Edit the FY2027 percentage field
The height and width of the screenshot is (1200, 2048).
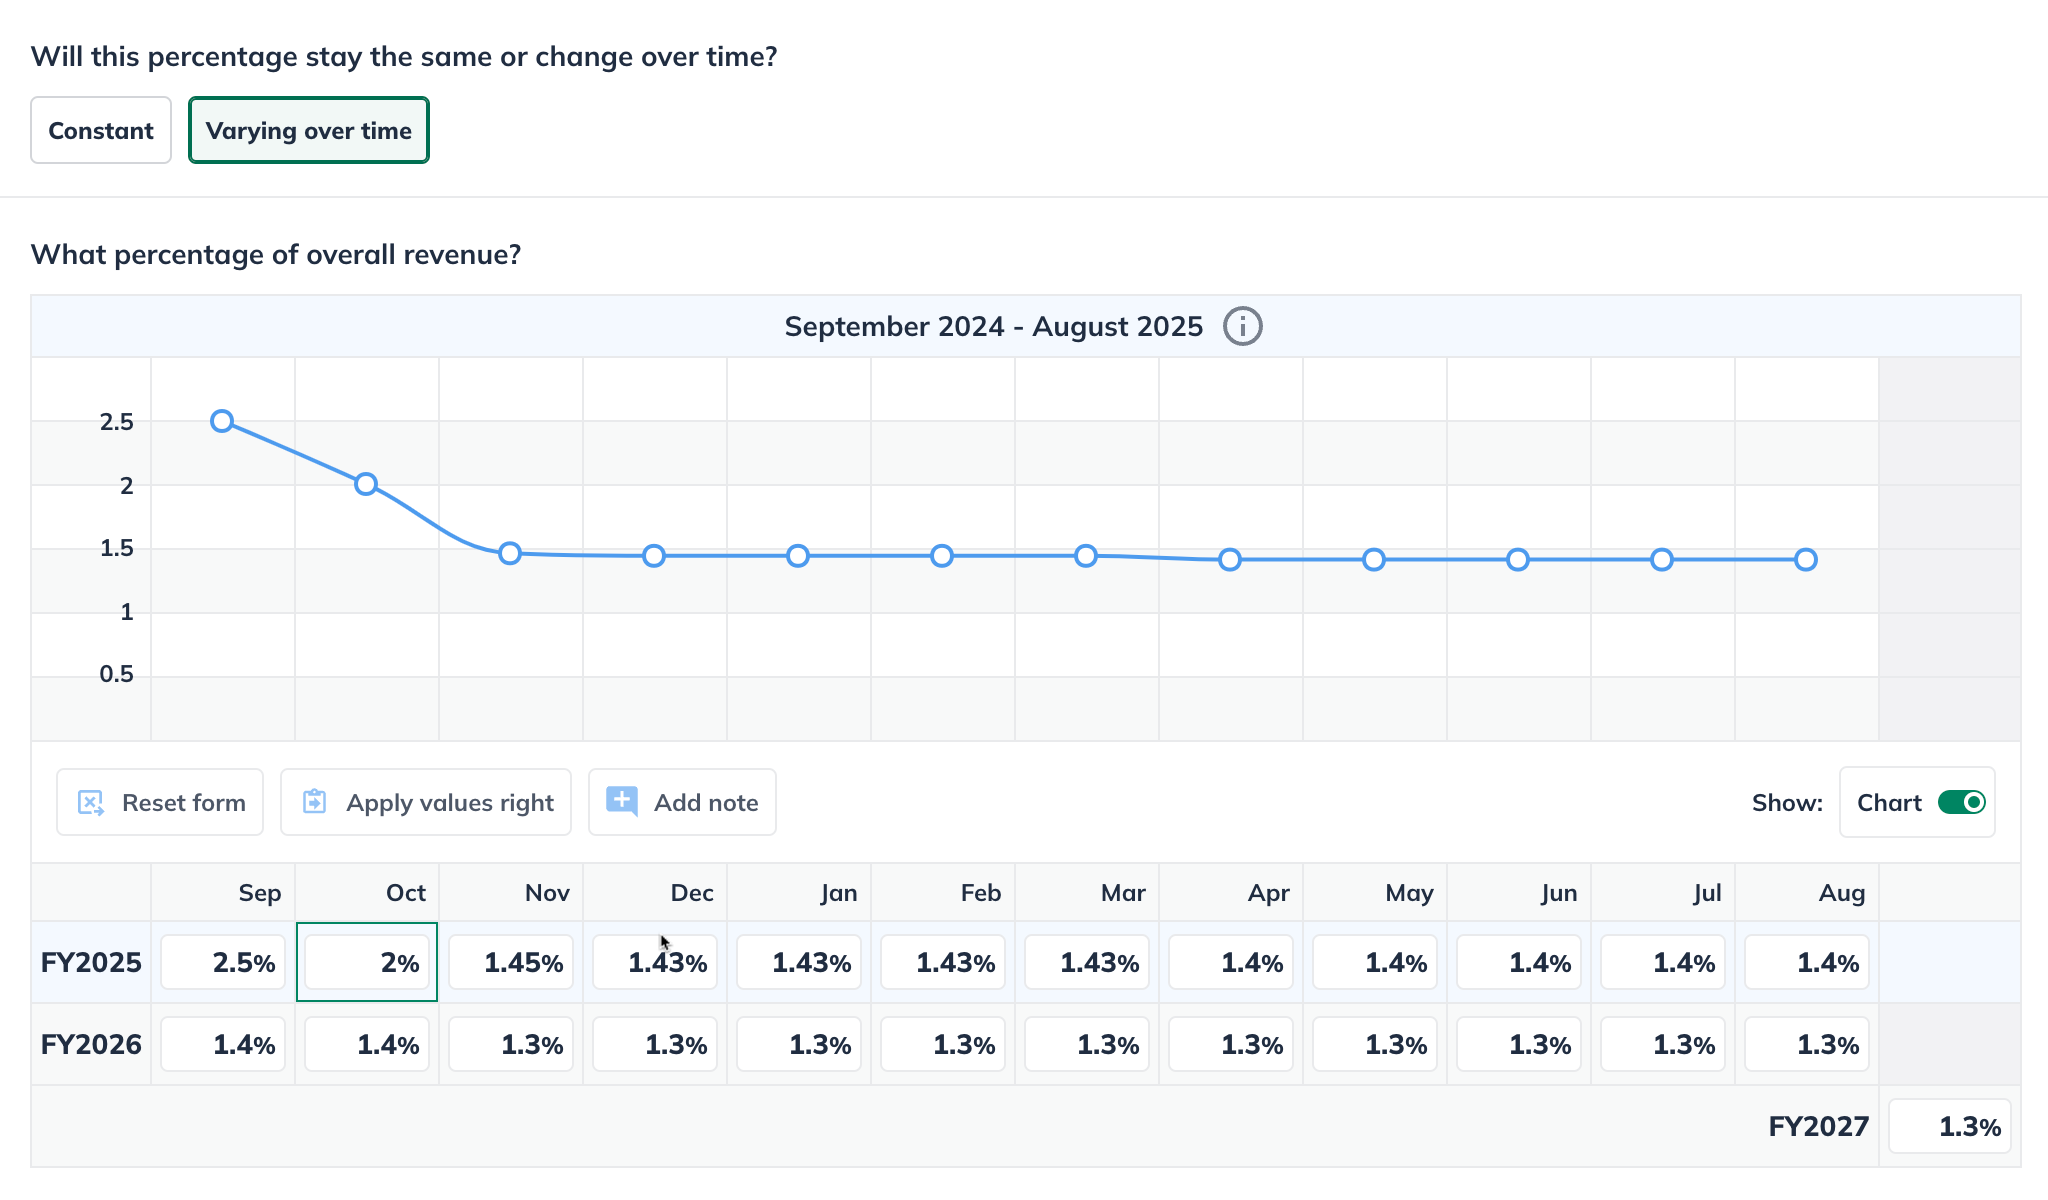coord(1949,1126)
